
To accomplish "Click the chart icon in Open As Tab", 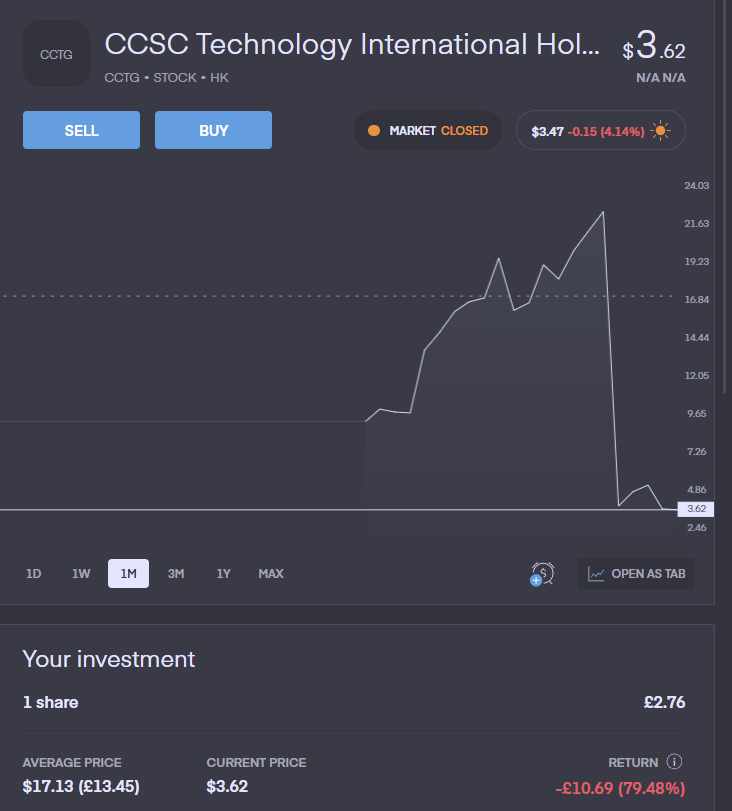I will tap(596, 574).
